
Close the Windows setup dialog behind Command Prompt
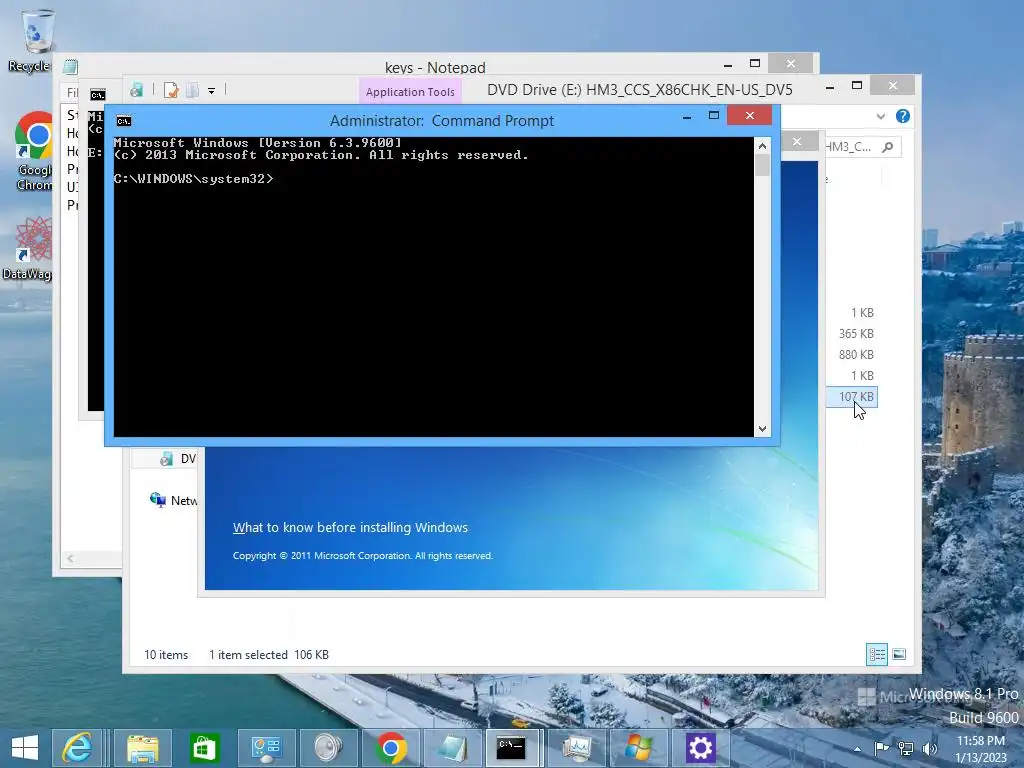tap(797, 141)
